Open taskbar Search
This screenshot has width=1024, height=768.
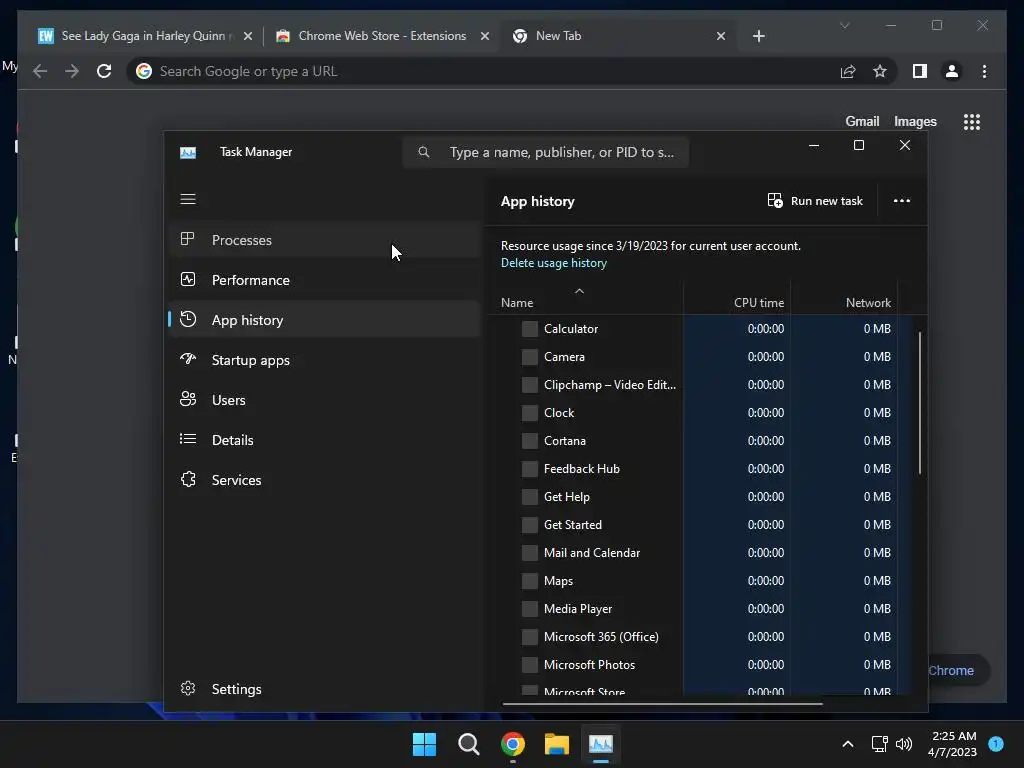(468, 744)
